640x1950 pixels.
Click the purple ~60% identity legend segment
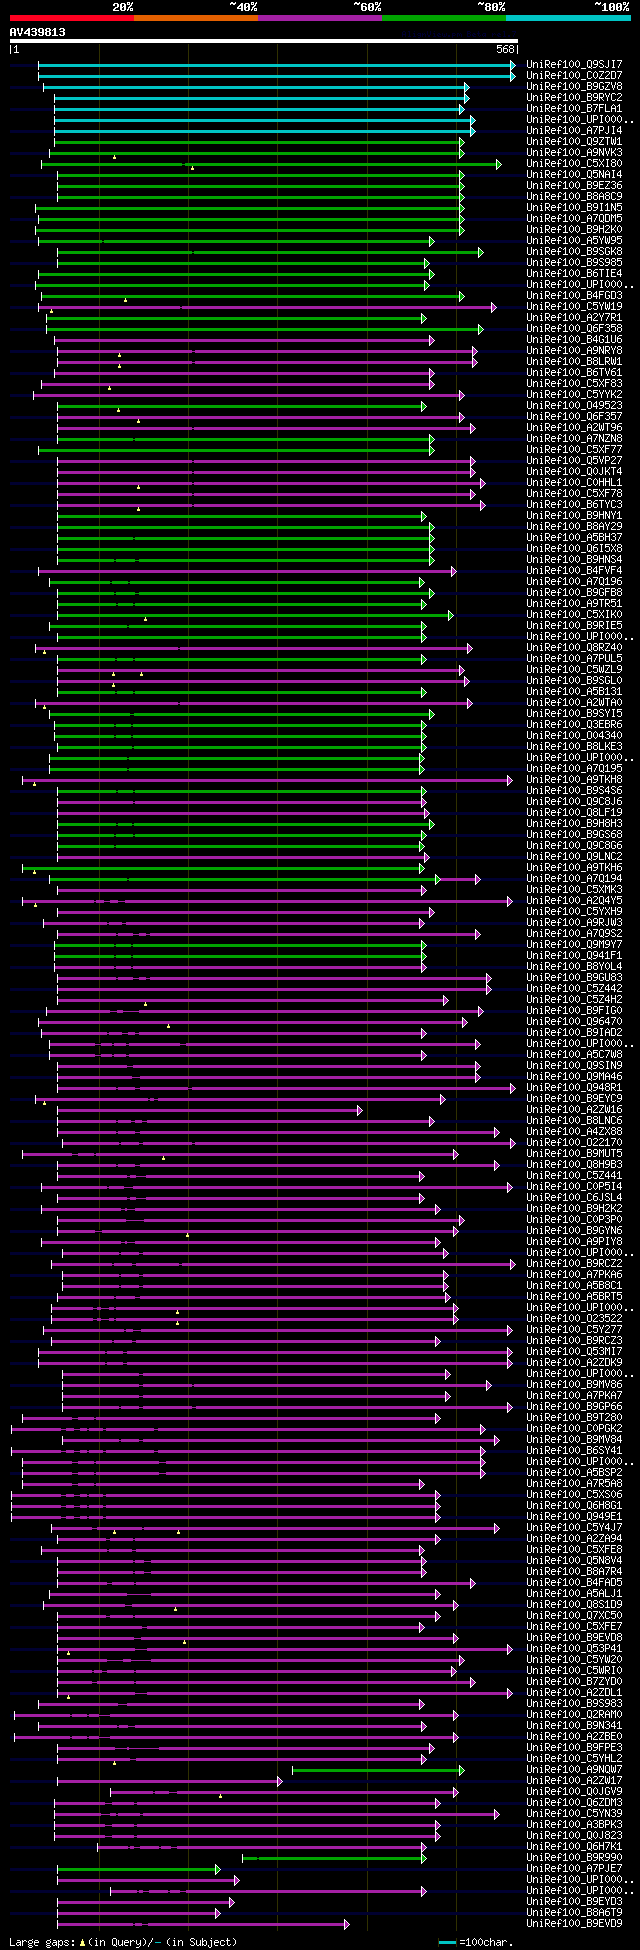(320, 18)
